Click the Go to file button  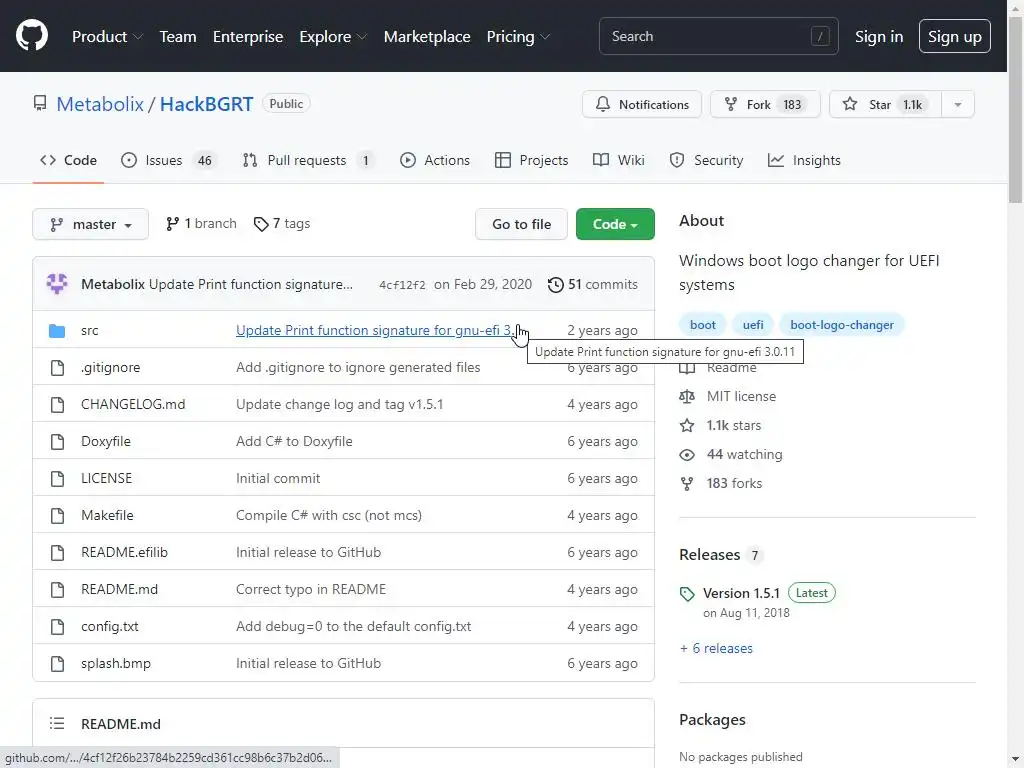(x=521, y=224)
